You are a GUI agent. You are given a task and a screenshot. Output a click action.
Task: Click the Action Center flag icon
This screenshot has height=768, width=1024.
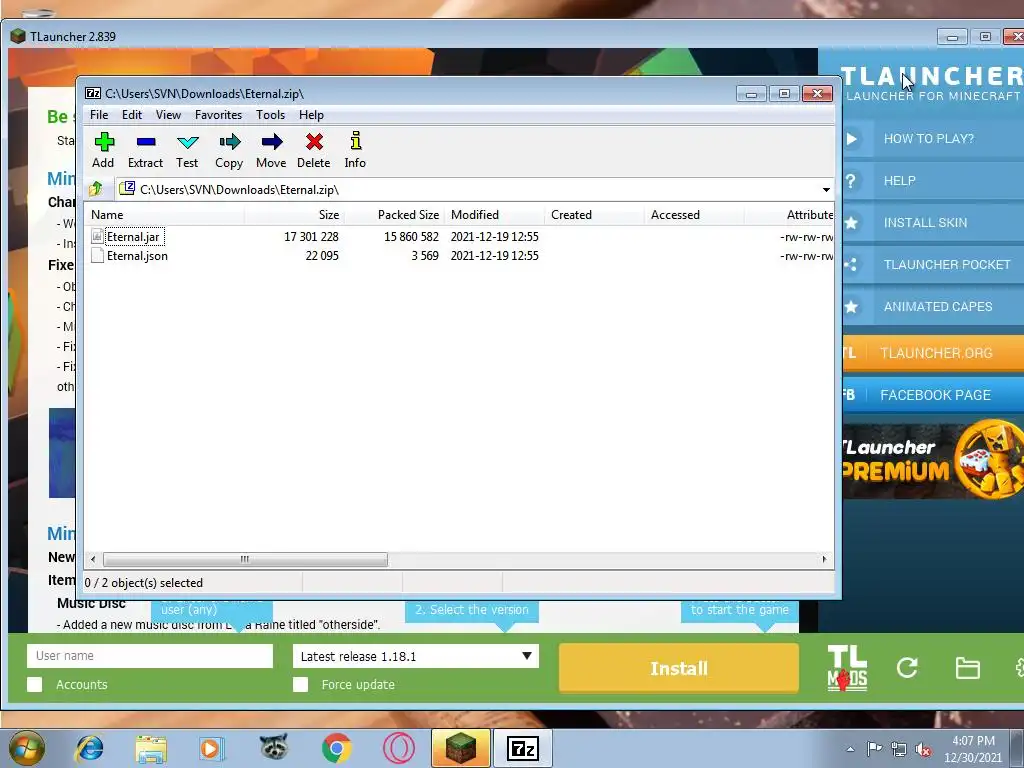pos(874,748)
